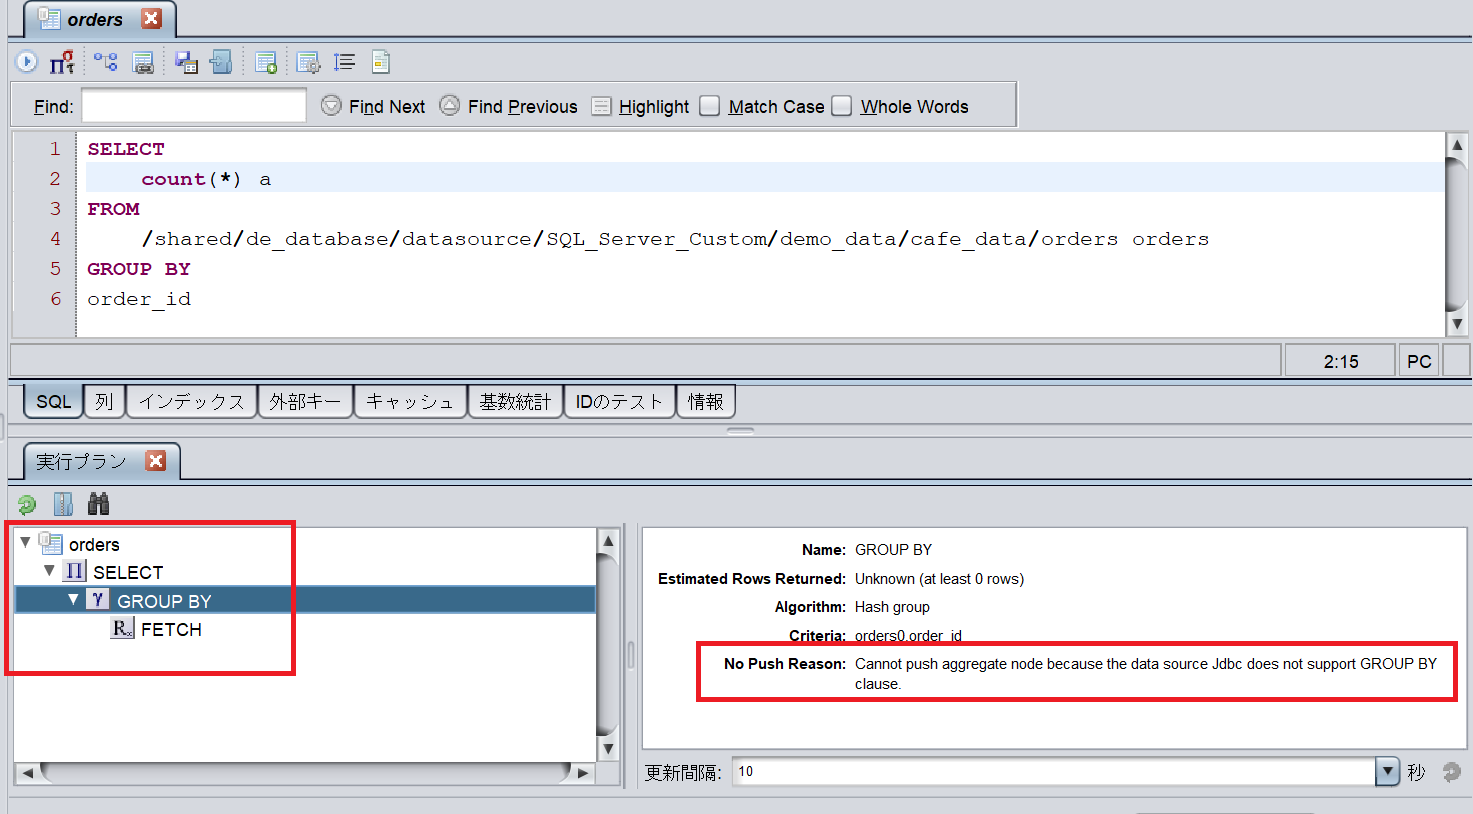The image size is (1473, 814).
Task: Open the refresh interval dropdown arrow
Action: [1387, 771]
